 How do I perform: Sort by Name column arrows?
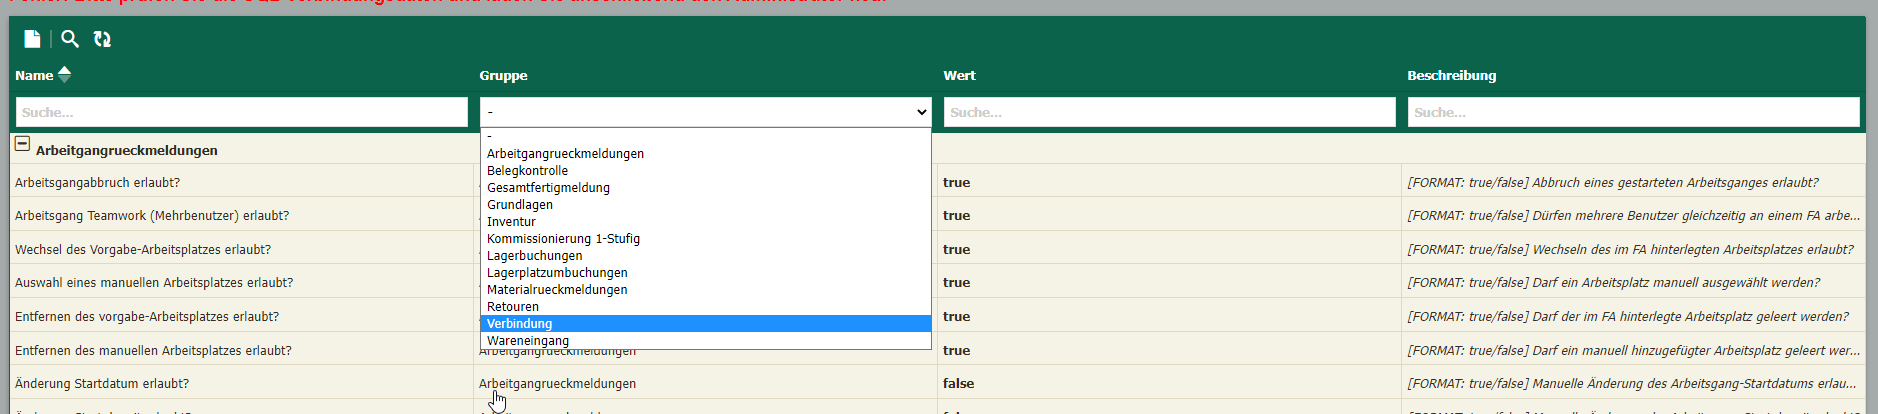(65, 74)
